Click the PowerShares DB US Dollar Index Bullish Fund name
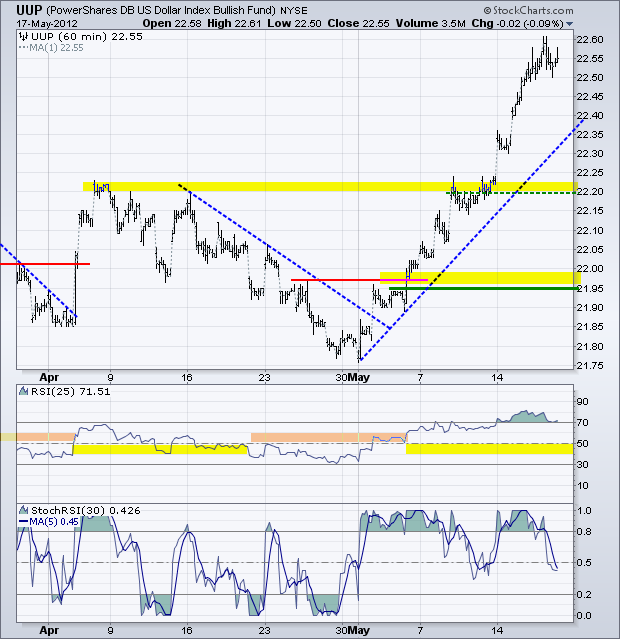The height and width of the screenshot is (639, 620). [x=161, y=10]
